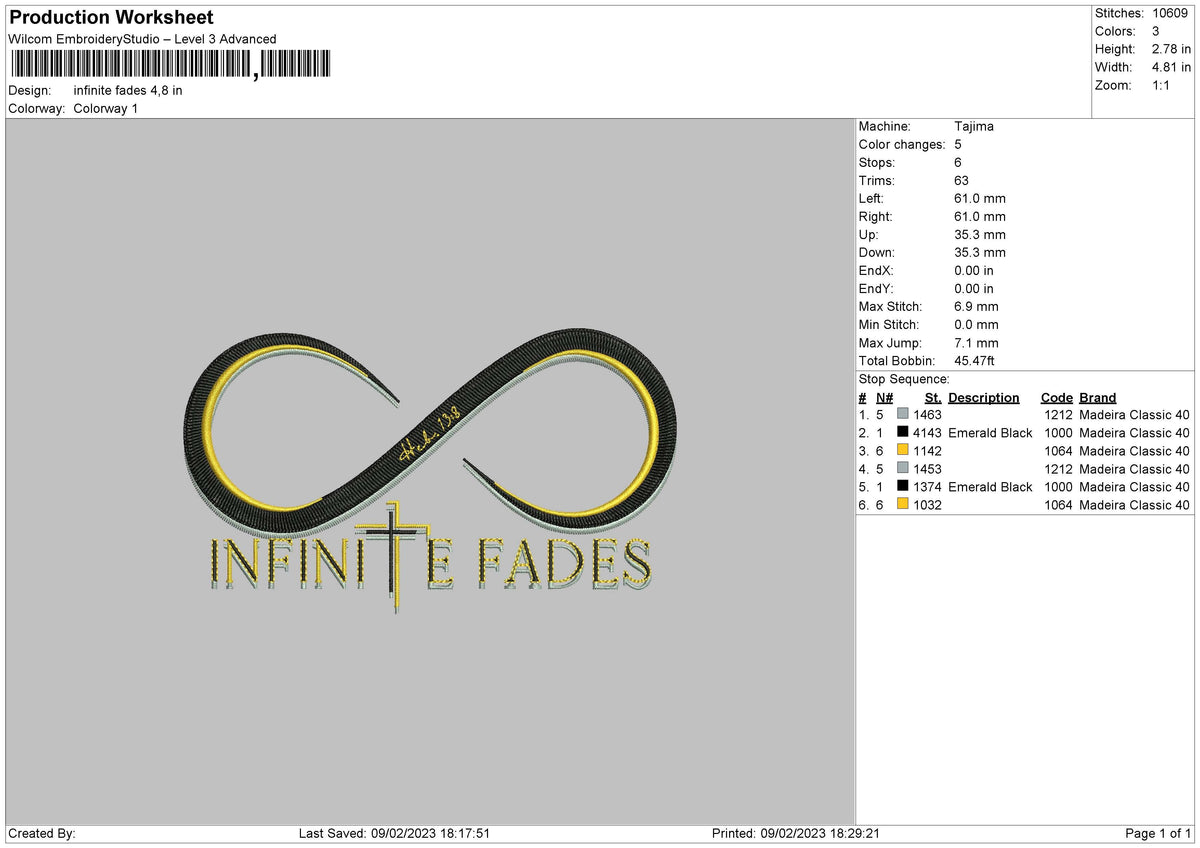Click the Trims value 63

click(x=962, y=180)
